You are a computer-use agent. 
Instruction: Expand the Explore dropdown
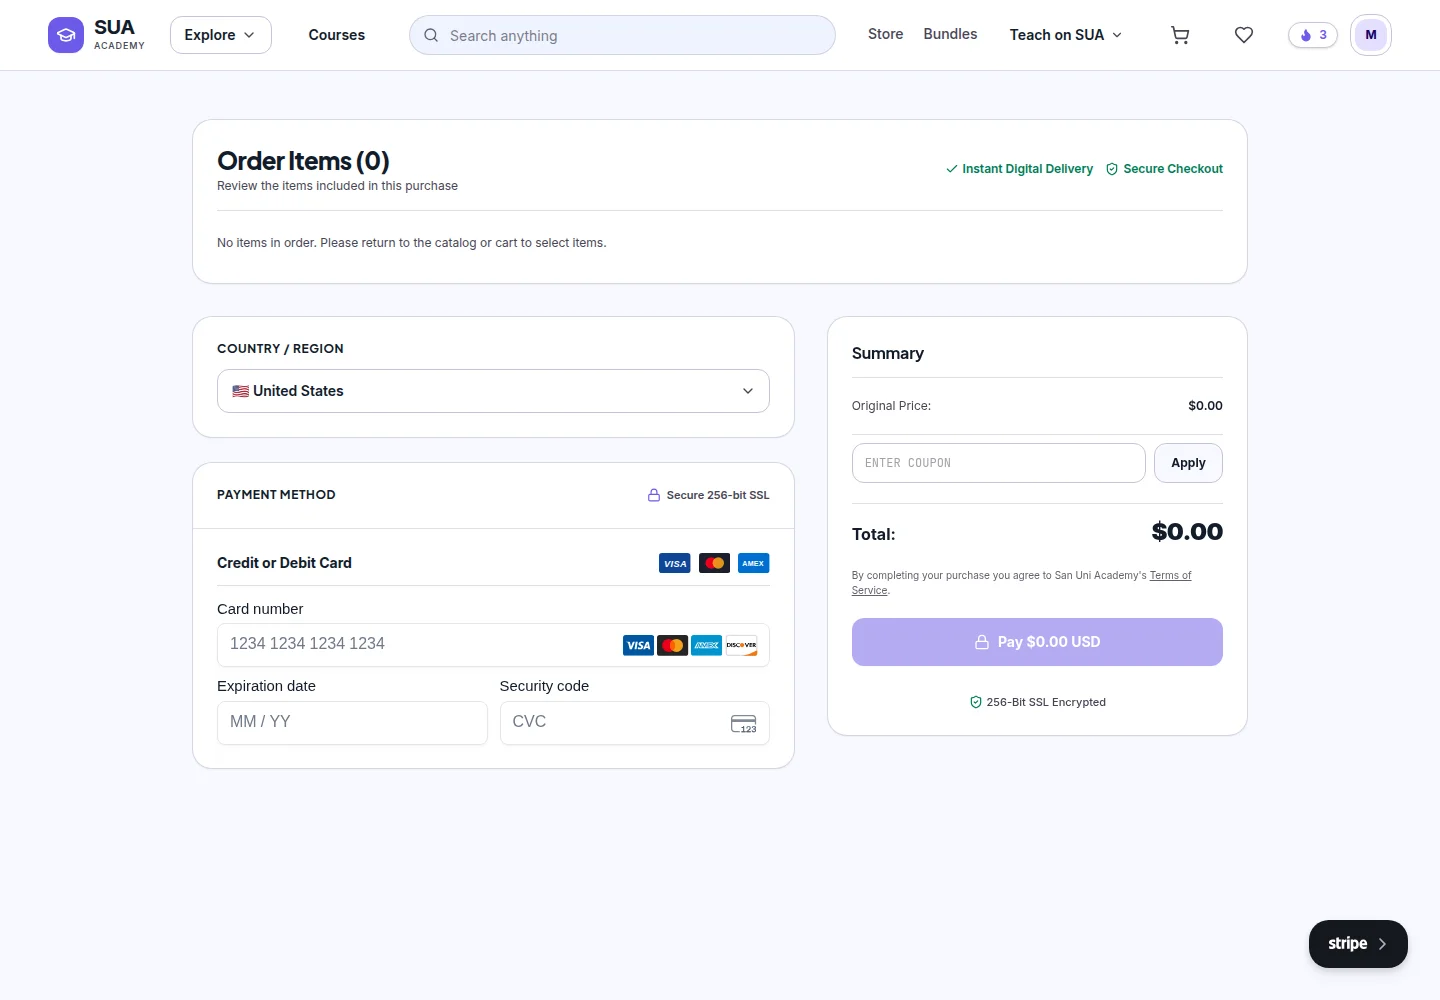pyautogui.click(x=221, y=35)
